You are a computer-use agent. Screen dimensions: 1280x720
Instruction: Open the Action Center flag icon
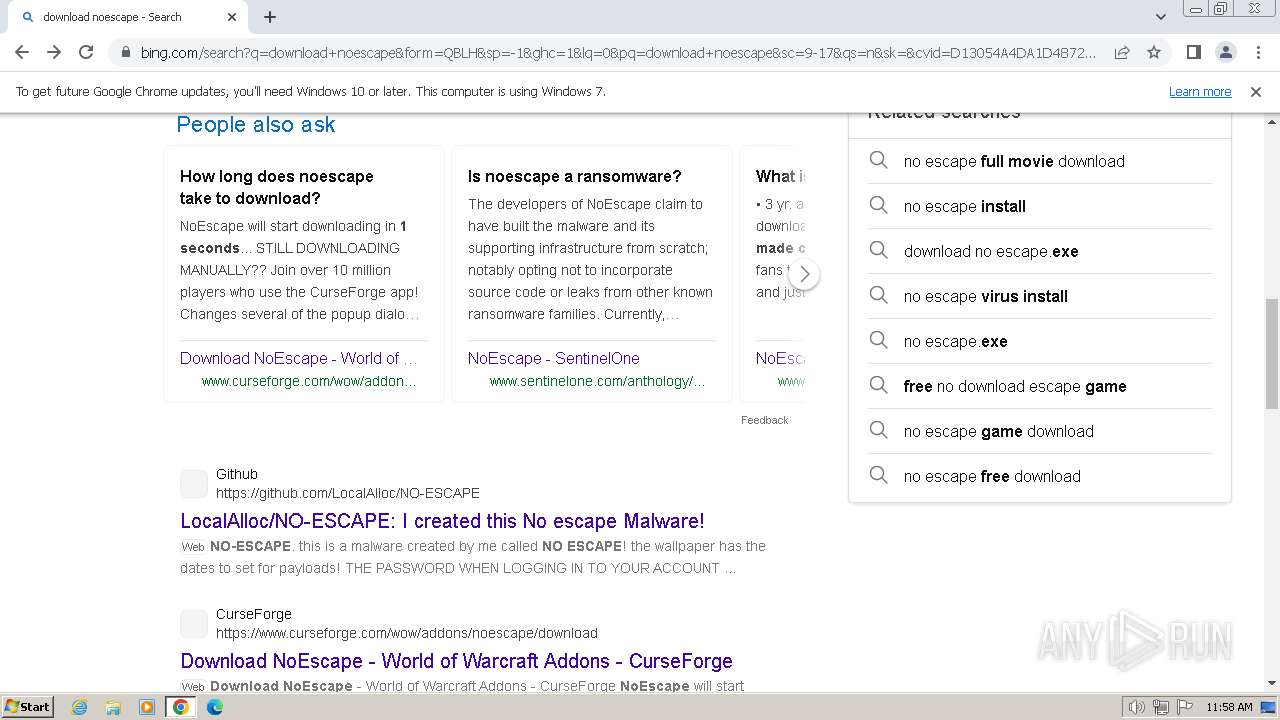click(1184, 707)
